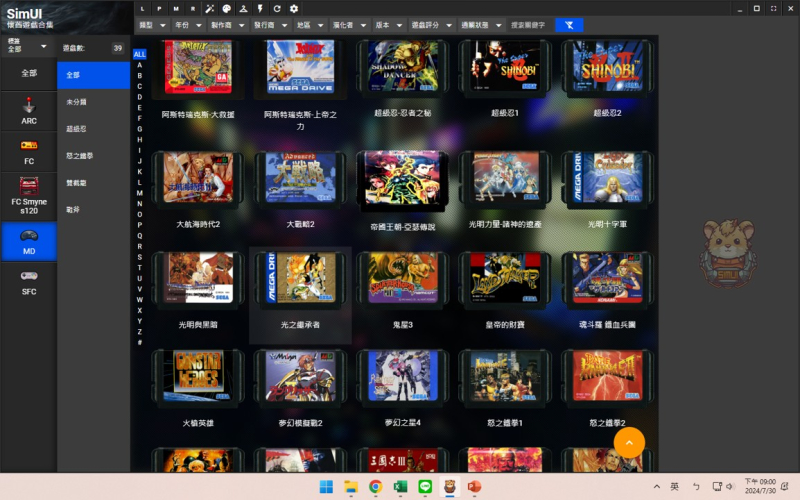This screenshot has width=800, height=500.
Task: Expand the 遊戲評分 filter dropdown
Action: click(432, 25)
